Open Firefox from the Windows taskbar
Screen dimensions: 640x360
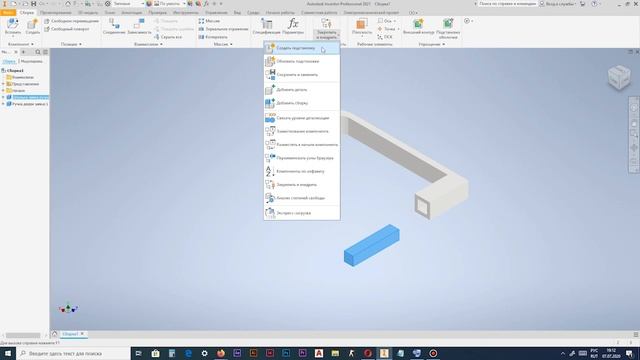pyautogui.click(x=220, y=353)
